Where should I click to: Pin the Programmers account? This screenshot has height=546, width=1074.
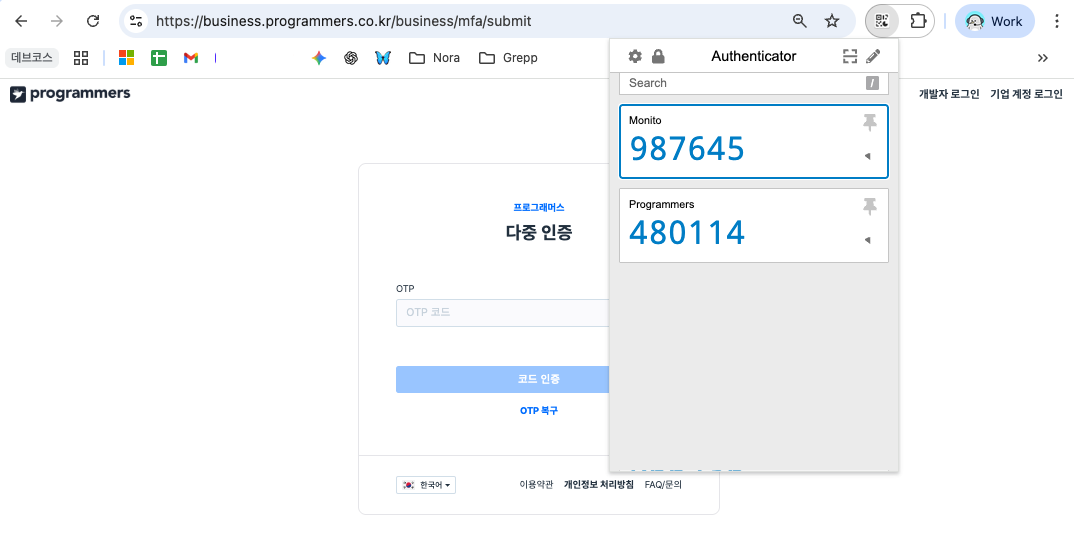pos(869,206)
